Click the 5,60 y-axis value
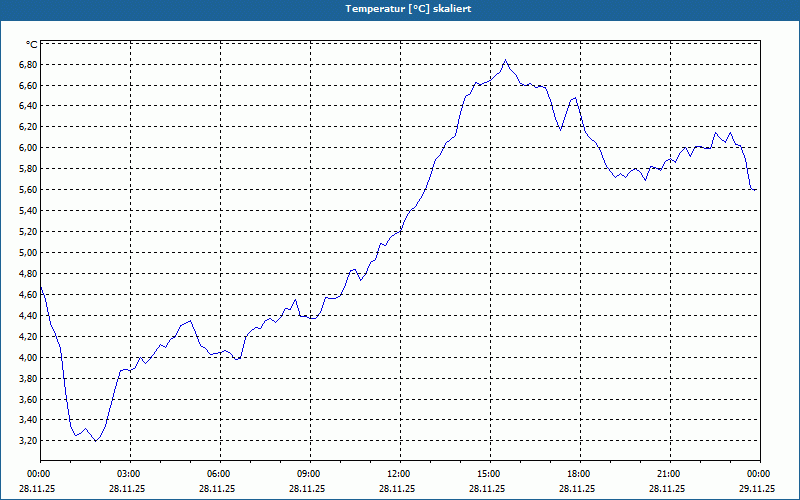The height and width of the screenshot is (500, 800). [x=28, y=190]
